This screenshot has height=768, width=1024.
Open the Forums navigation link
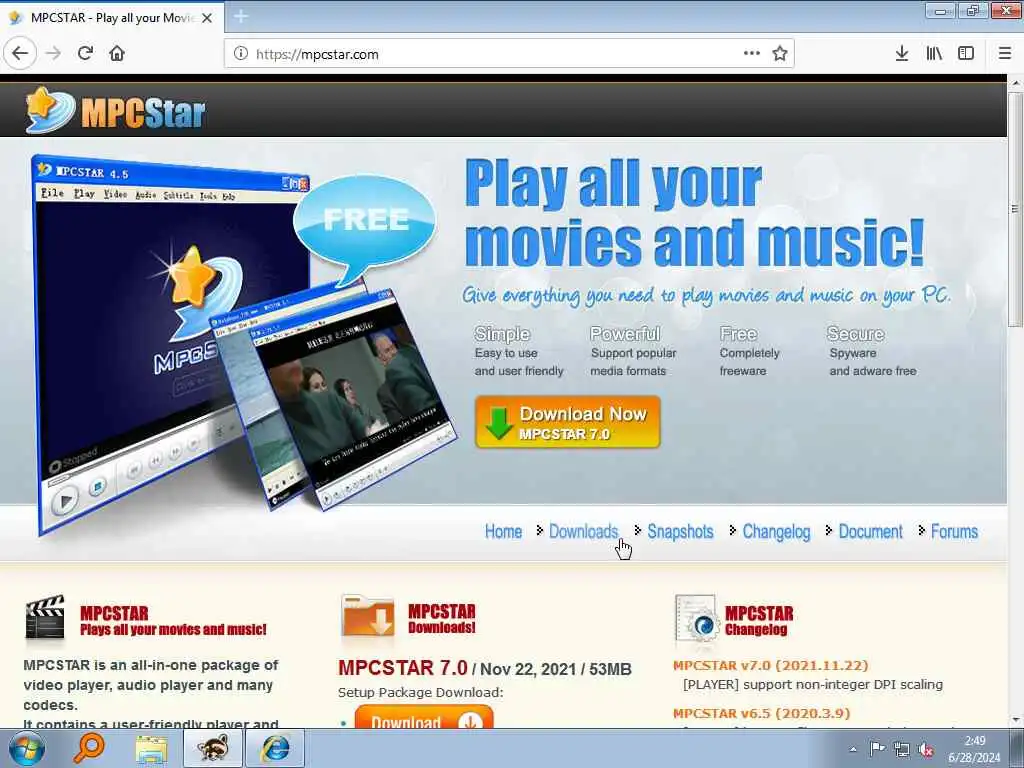click(x=954, y=532)
